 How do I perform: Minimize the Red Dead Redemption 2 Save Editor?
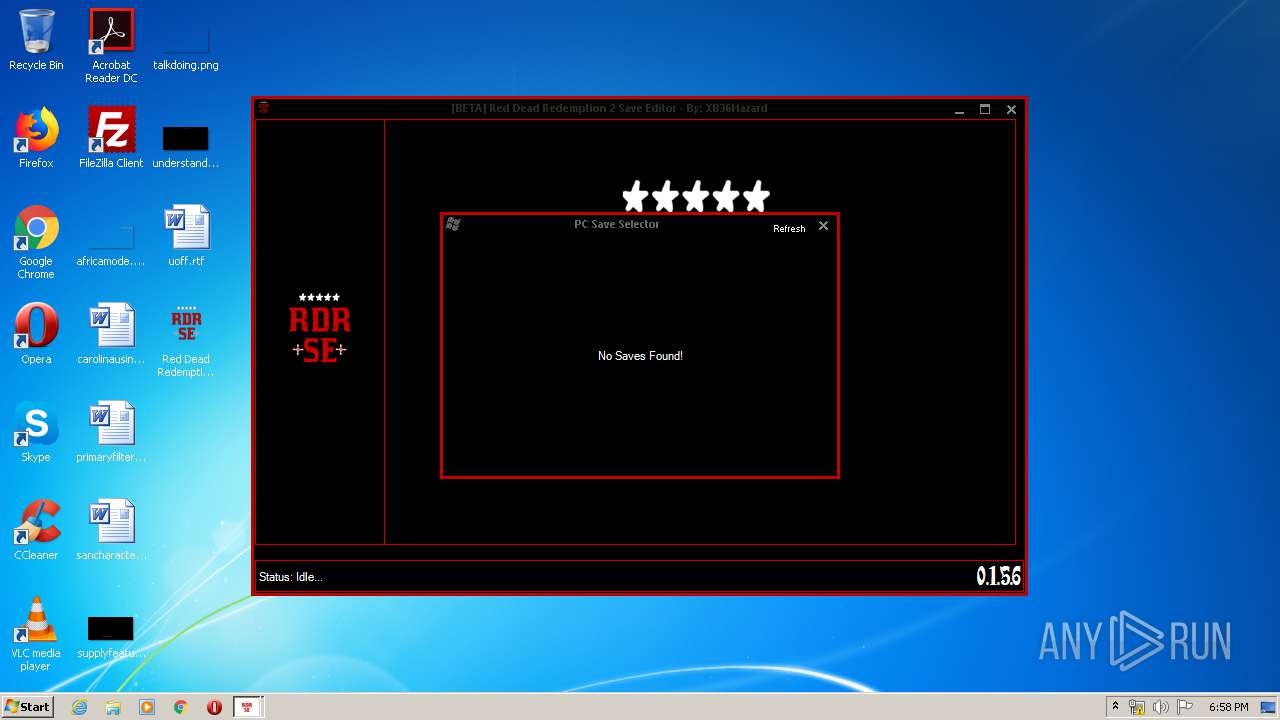959,110
